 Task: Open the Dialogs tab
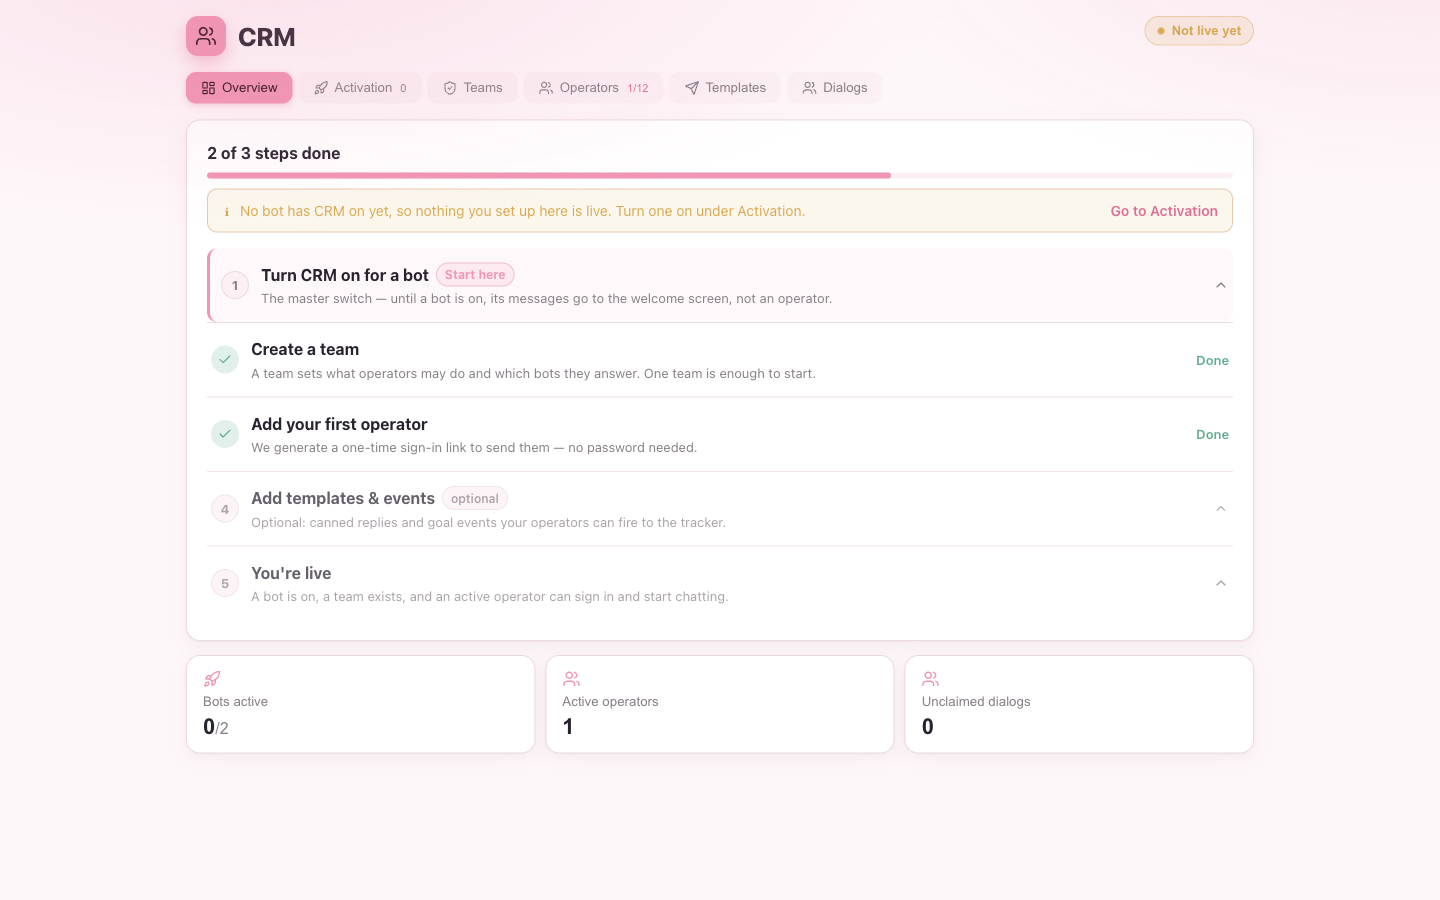835,88
